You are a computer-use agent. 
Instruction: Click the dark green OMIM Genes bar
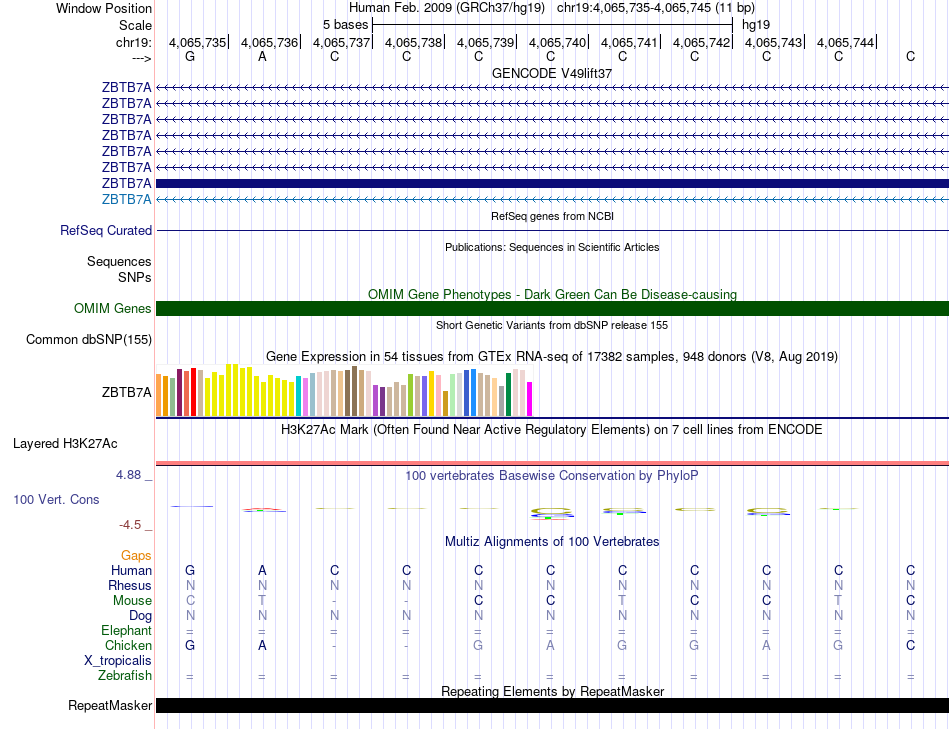coord(552,308)
